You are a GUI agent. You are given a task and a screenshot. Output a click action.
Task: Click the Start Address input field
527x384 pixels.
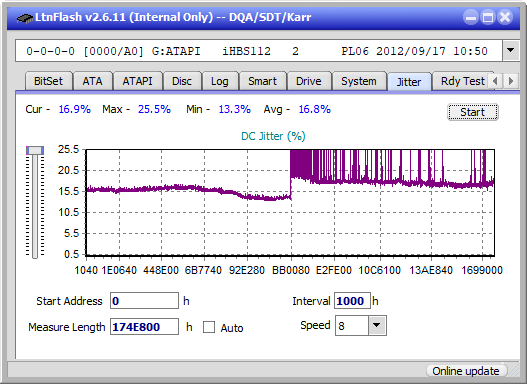(x=145, y=301)
